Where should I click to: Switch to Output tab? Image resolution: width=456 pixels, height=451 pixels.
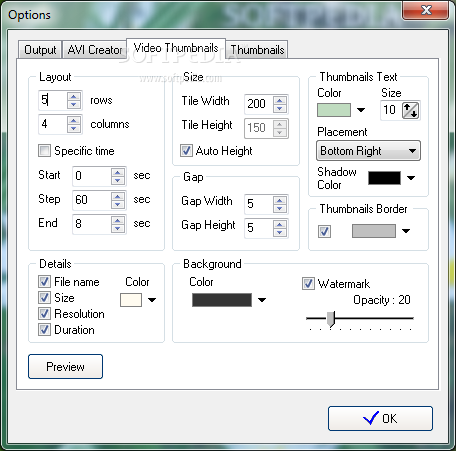(40, 50)
